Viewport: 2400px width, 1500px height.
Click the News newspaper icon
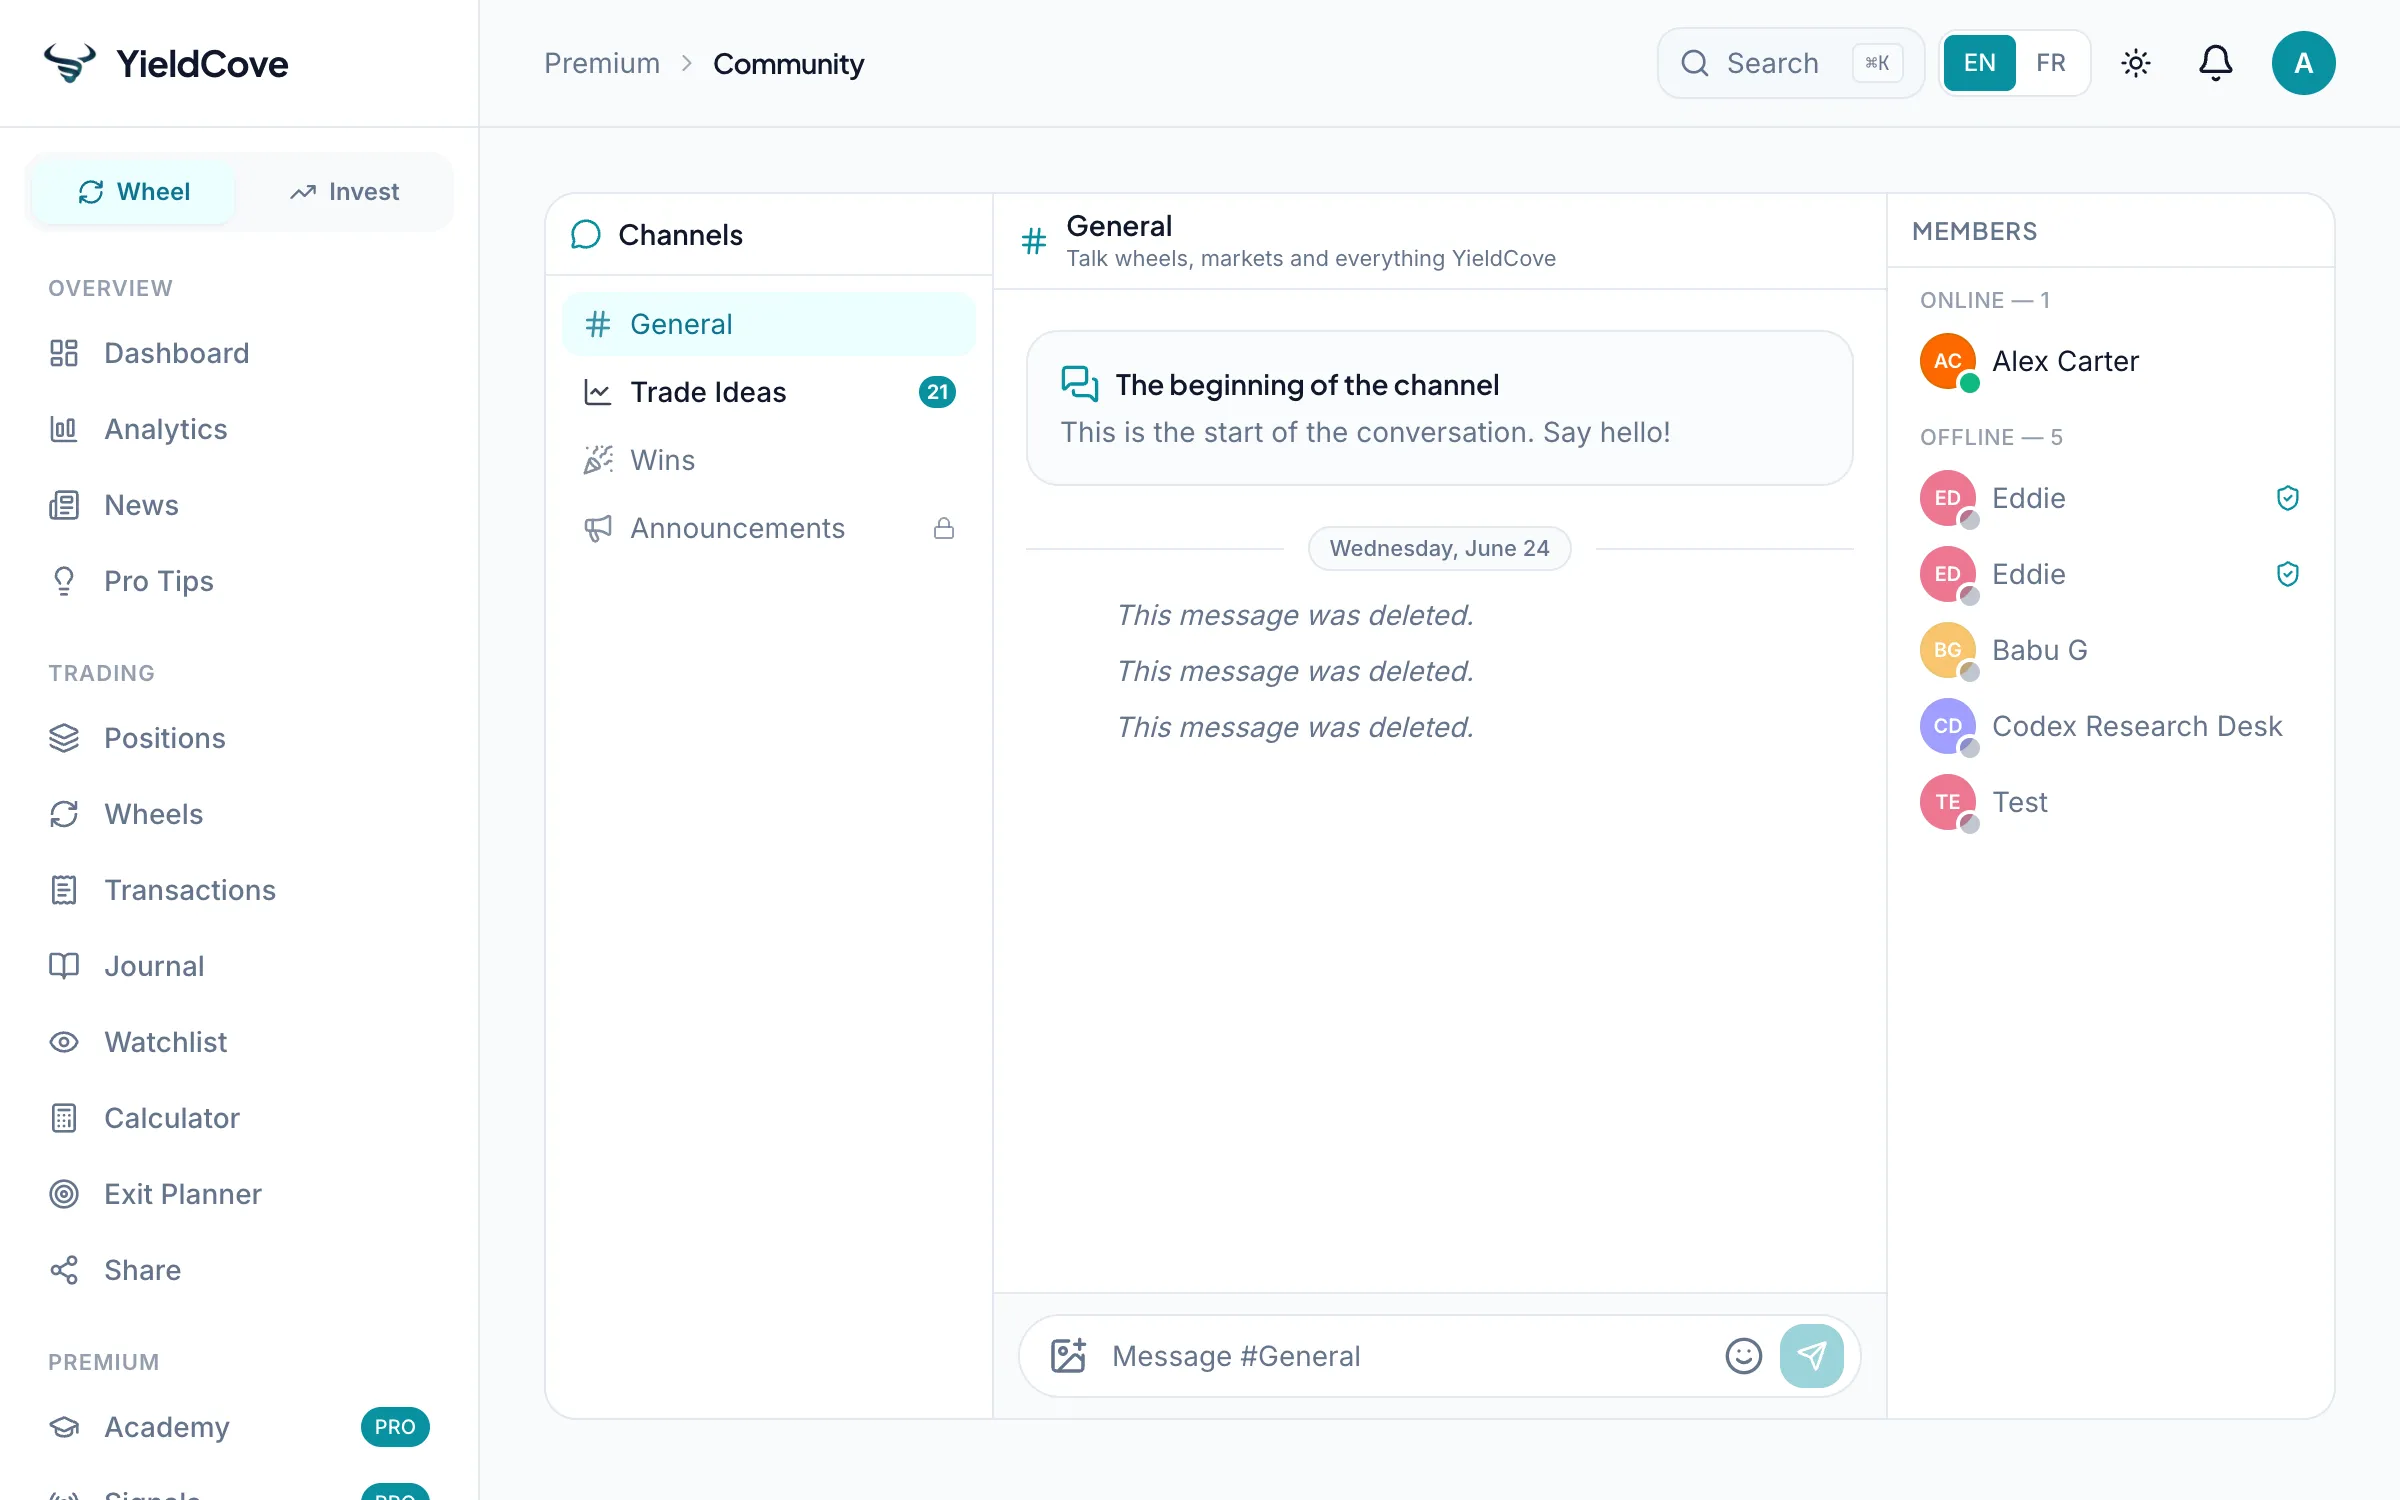coord(64,505)
